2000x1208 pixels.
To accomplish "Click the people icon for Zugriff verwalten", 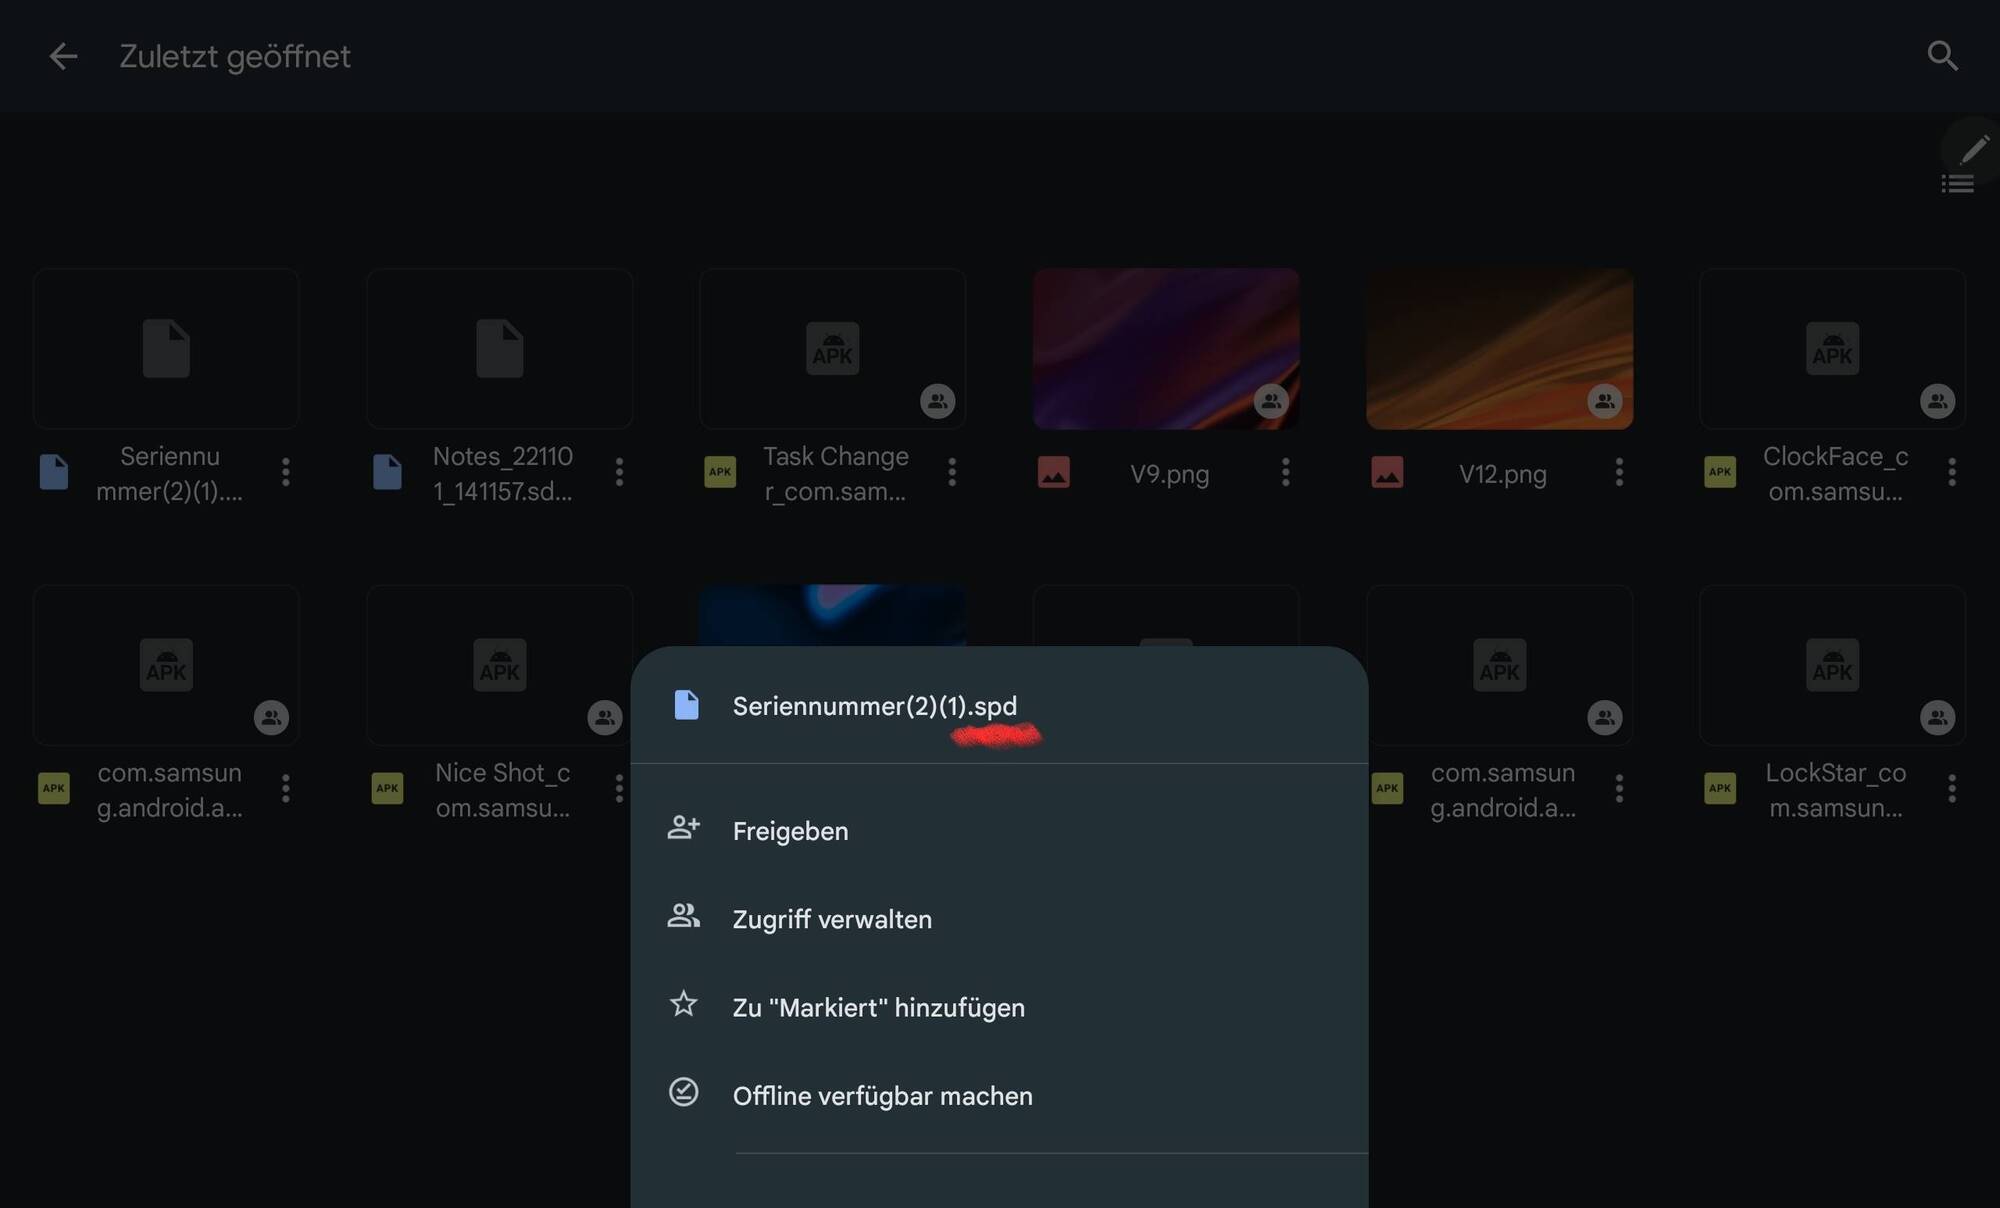I will coord(684,916).
